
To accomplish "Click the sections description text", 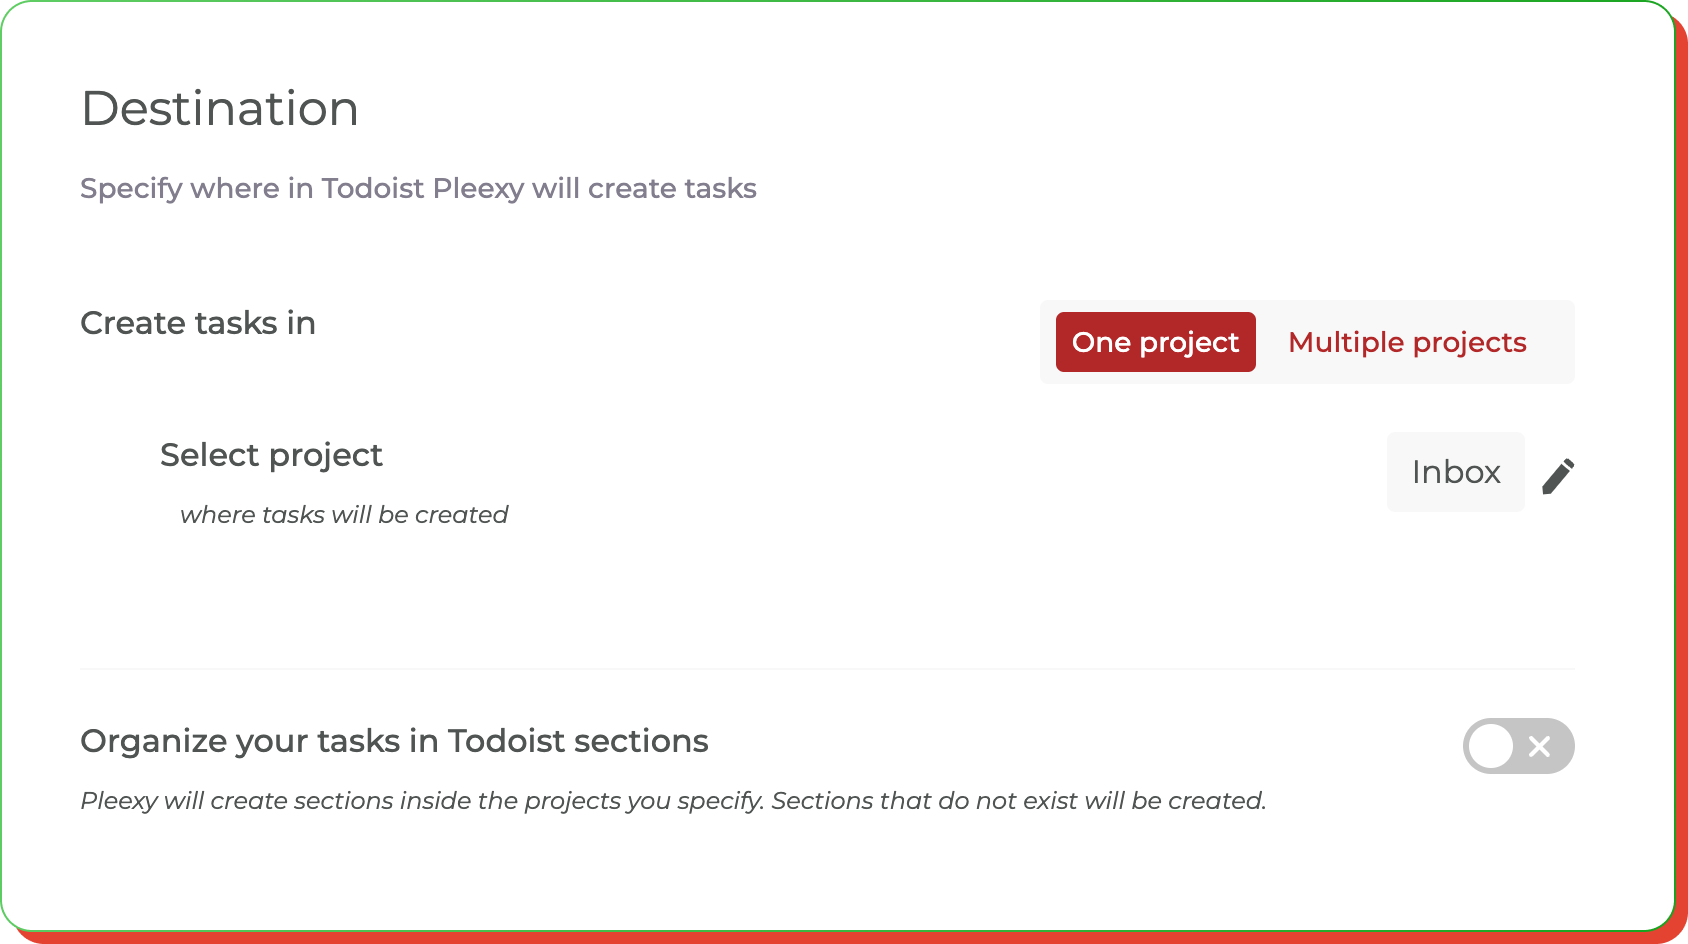I will pyautogui.click(x=673, y=800).
